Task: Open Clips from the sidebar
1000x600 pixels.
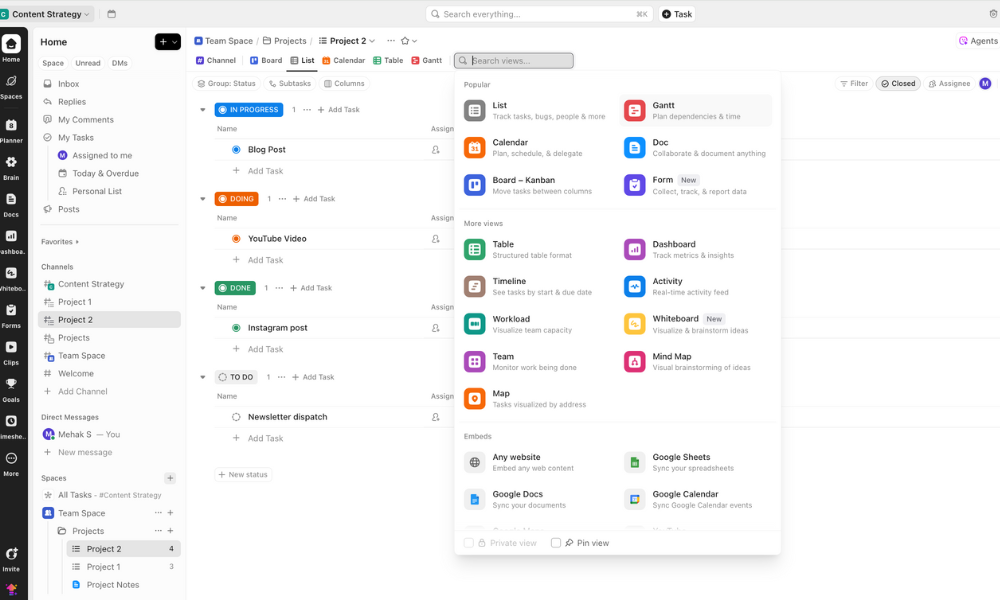Action: click(11, 347)
